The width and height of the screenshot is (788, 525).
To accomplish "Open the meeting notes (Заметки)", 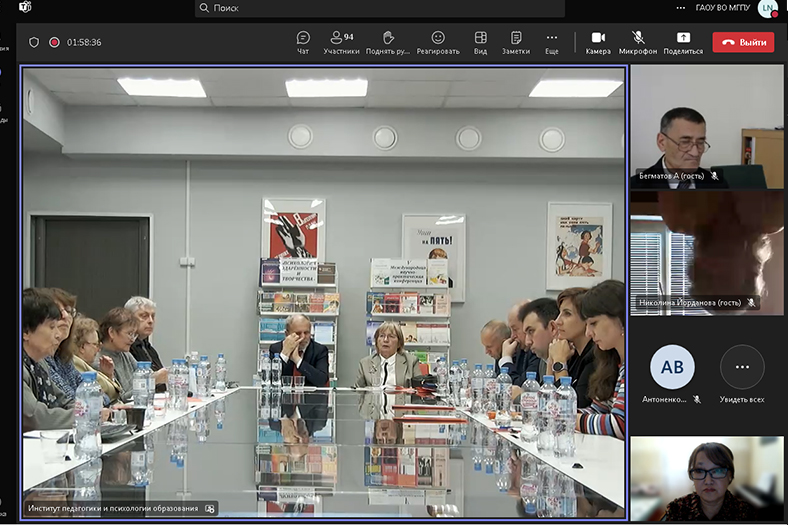I will tap(516, 41).
